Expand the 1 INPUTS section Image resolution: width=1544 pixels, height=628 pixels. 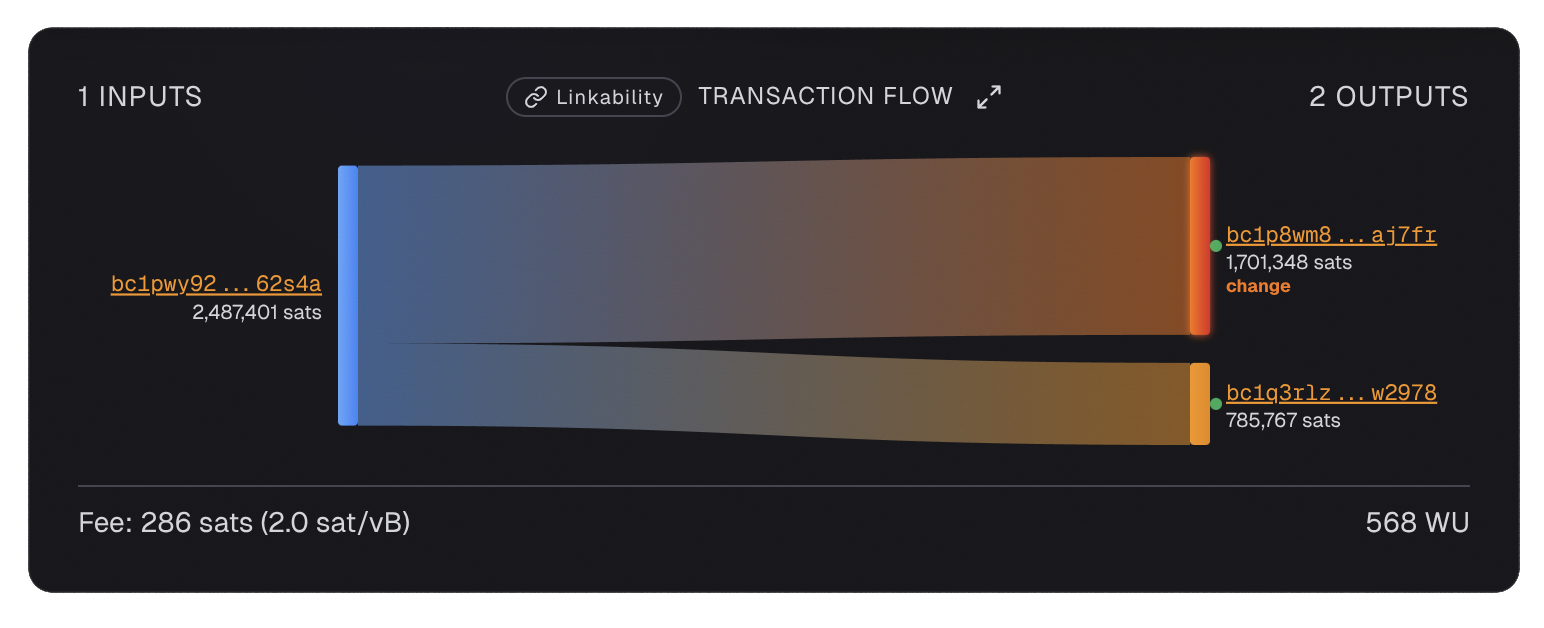[x=139, y=96]
